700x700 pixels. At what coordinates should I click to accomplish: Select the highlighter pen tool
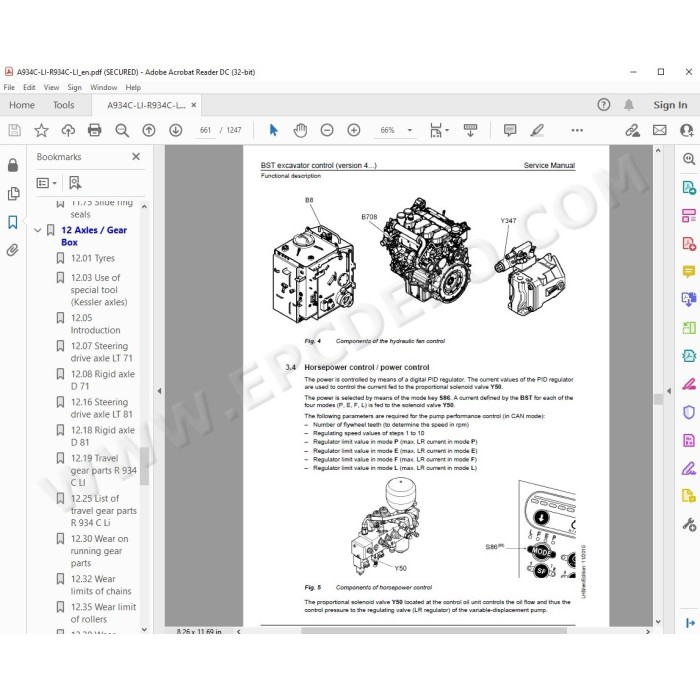tap(537, 130)
